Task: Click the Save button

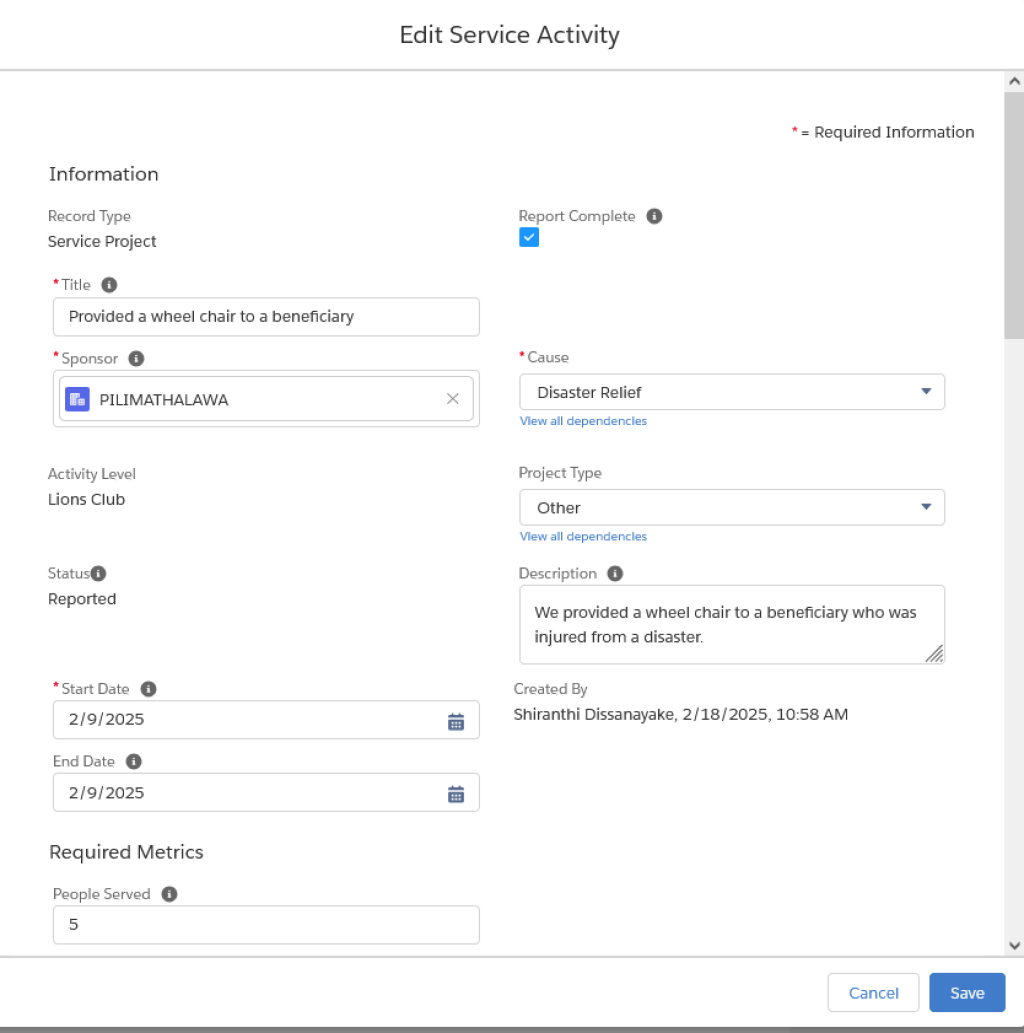Action: tap(967, 992)
